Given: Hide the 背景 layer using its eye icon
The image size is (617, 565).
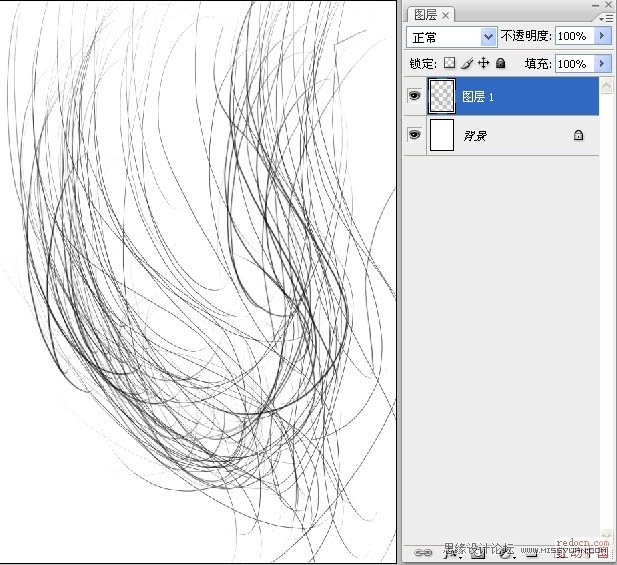Looking at the screenshot, I should [x=414, y=135].
